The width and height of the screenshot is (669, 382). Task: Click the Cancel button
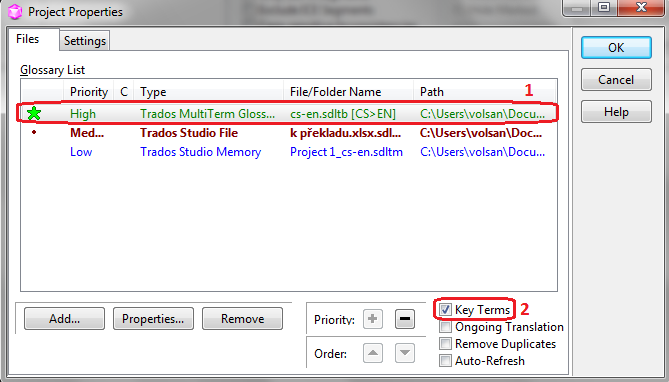pyautogui.click(x=616, y=79)
